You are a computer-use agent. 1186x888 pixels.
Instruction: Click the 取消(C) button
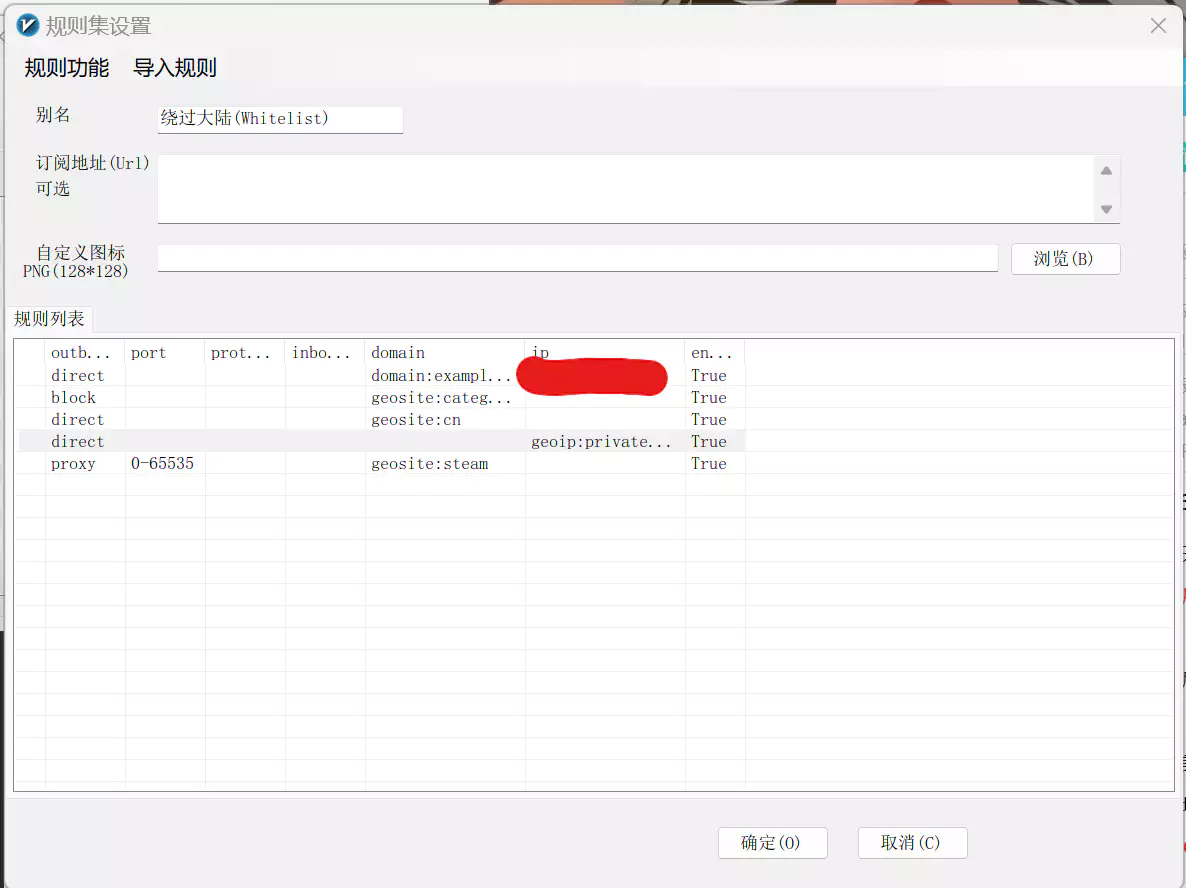912,843
